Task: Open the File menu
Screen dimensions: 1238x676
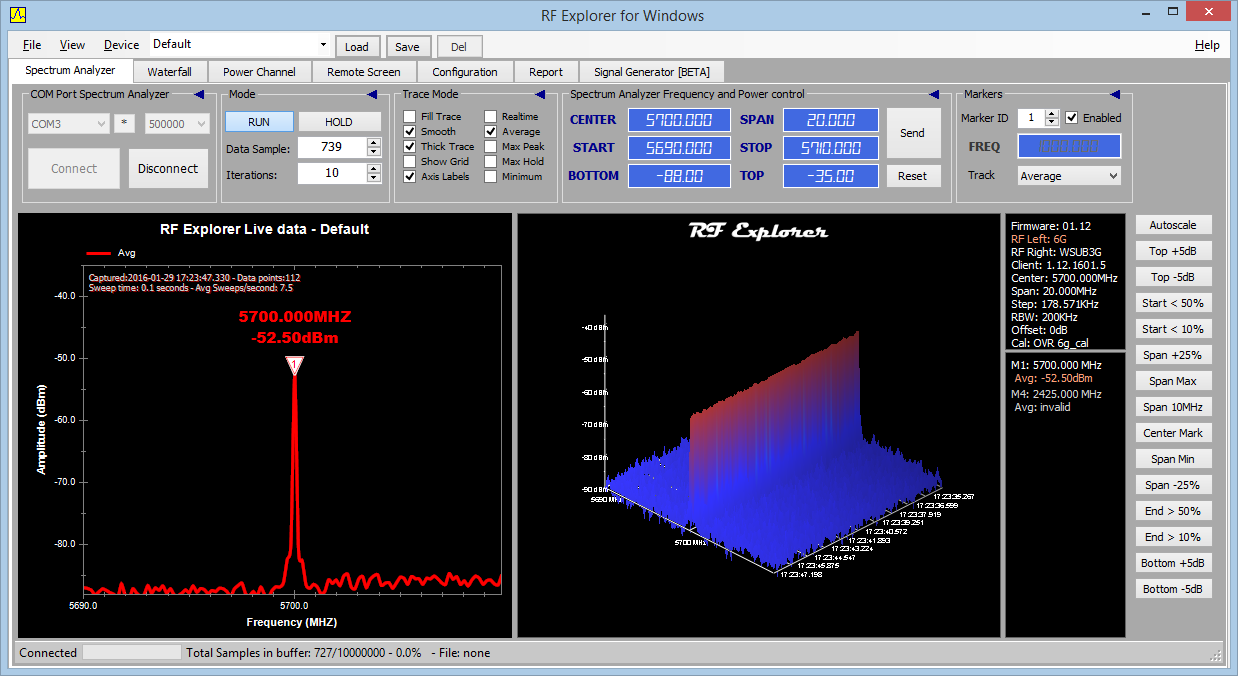Action: [x=32, y=45]
